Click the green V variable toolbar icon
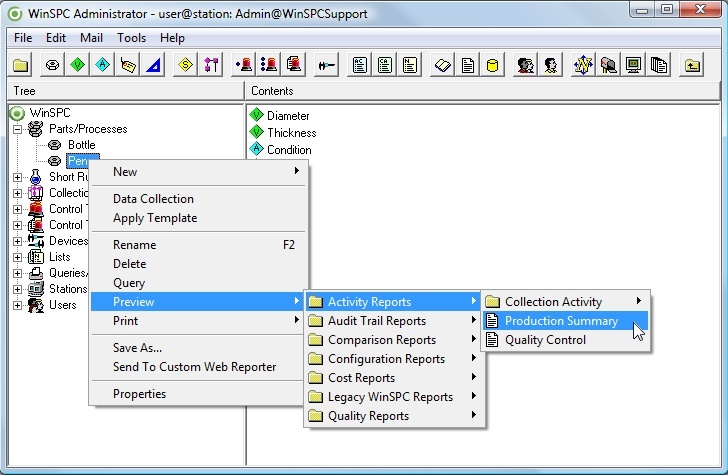 pos(78,65)
